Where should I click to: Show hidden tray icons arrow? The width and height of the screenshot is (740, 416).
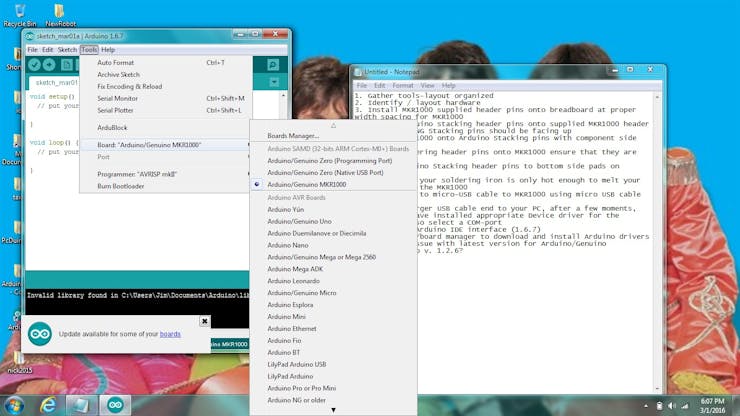(x=646, y=406)
